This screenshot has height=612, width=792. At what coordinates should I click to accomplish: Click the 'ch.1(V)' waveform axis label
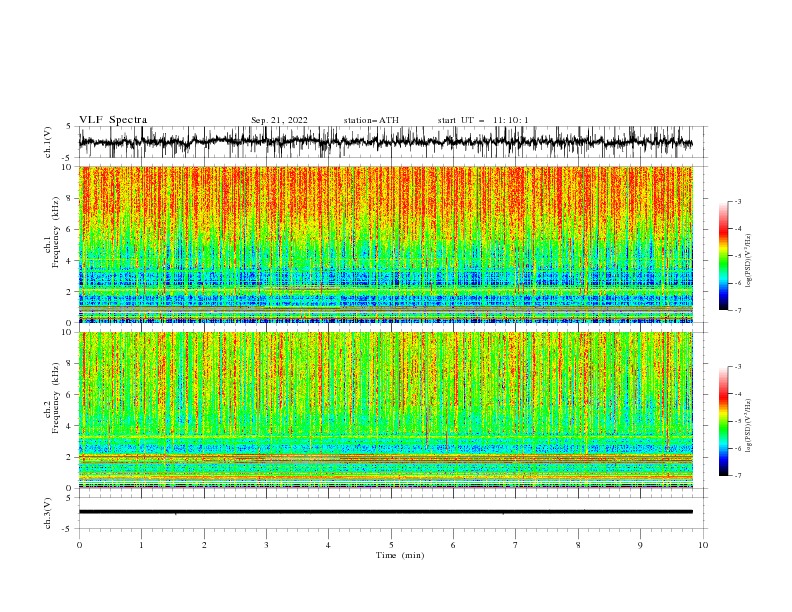(x=48, y=142)
